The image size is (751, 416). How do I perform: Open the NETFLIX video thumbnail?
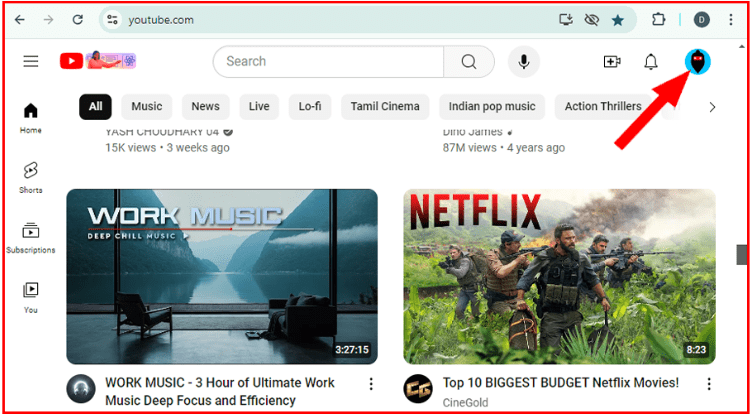(x=559, y=277)
